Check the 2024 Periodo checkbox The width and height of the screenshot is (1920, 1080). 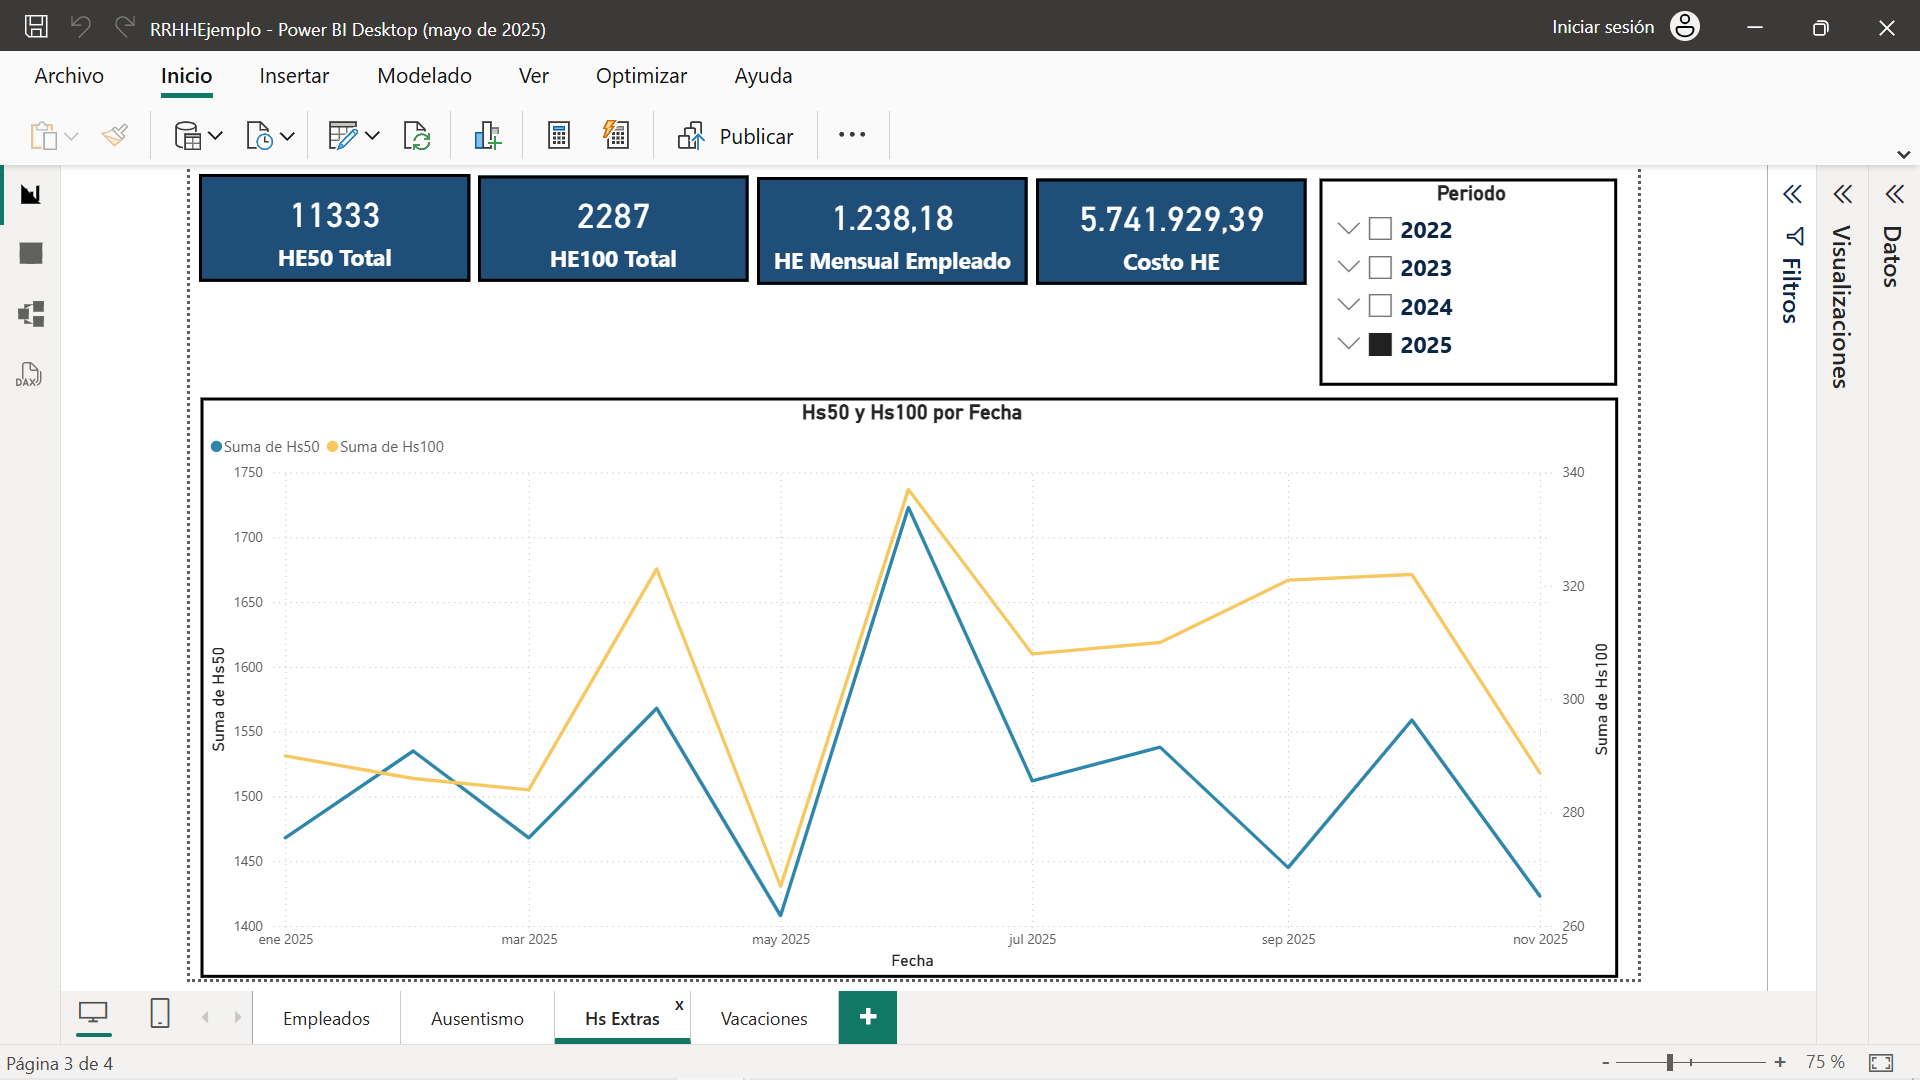click(x=1380, y=306)
